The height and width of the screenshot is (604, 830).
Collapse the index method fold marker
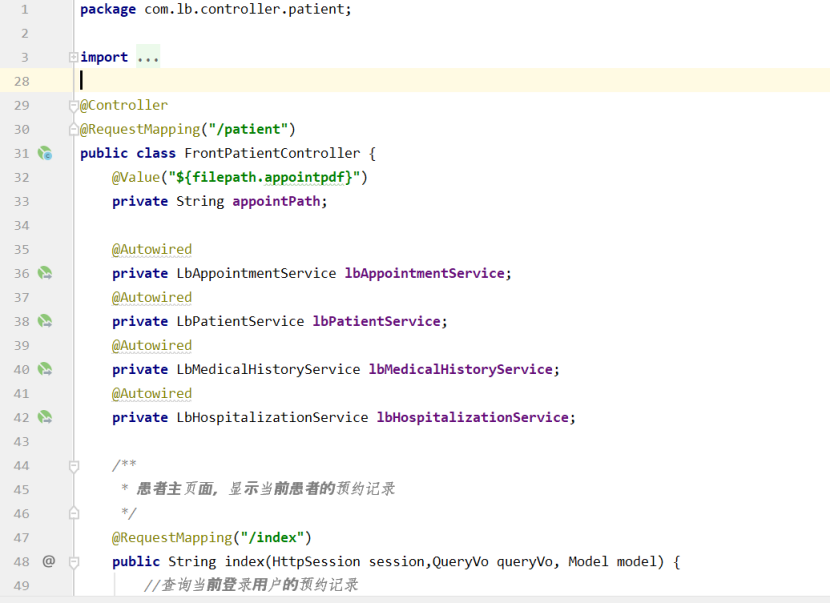pyautogui.click(x=74, y=562)
